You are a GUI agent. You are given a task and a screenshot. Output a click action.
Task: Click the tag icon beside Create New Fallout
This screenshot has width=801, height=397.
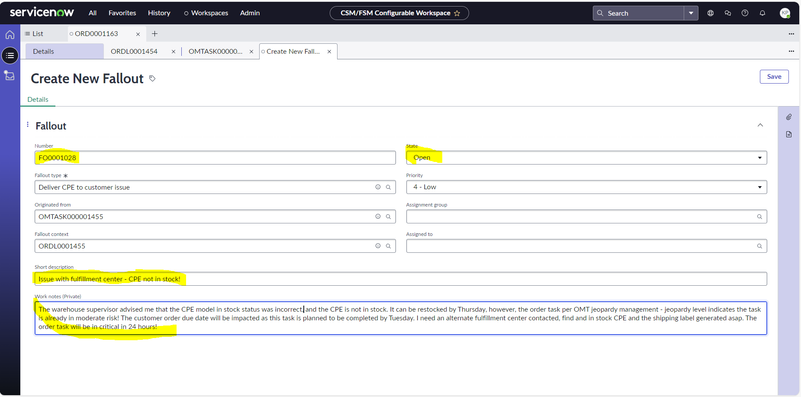(152, 79)
